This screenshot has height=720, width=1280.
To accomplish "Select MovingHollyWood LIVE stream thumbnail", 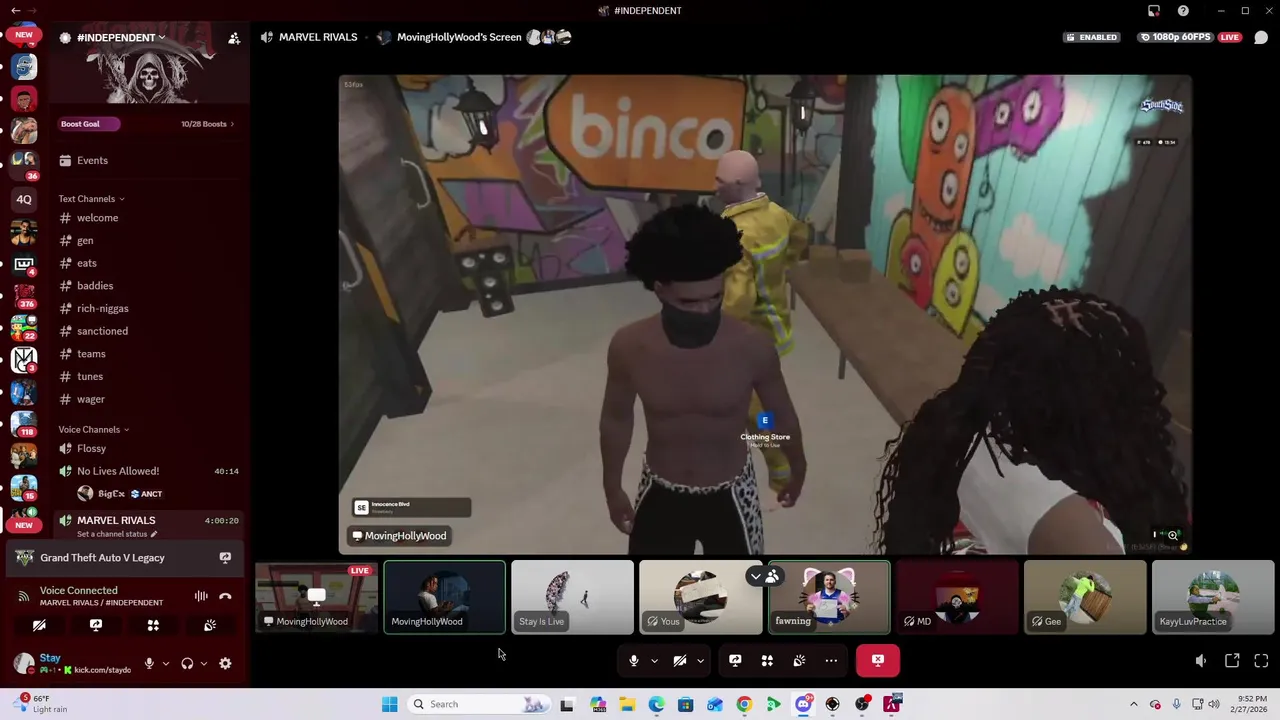I will pos(316,597).
